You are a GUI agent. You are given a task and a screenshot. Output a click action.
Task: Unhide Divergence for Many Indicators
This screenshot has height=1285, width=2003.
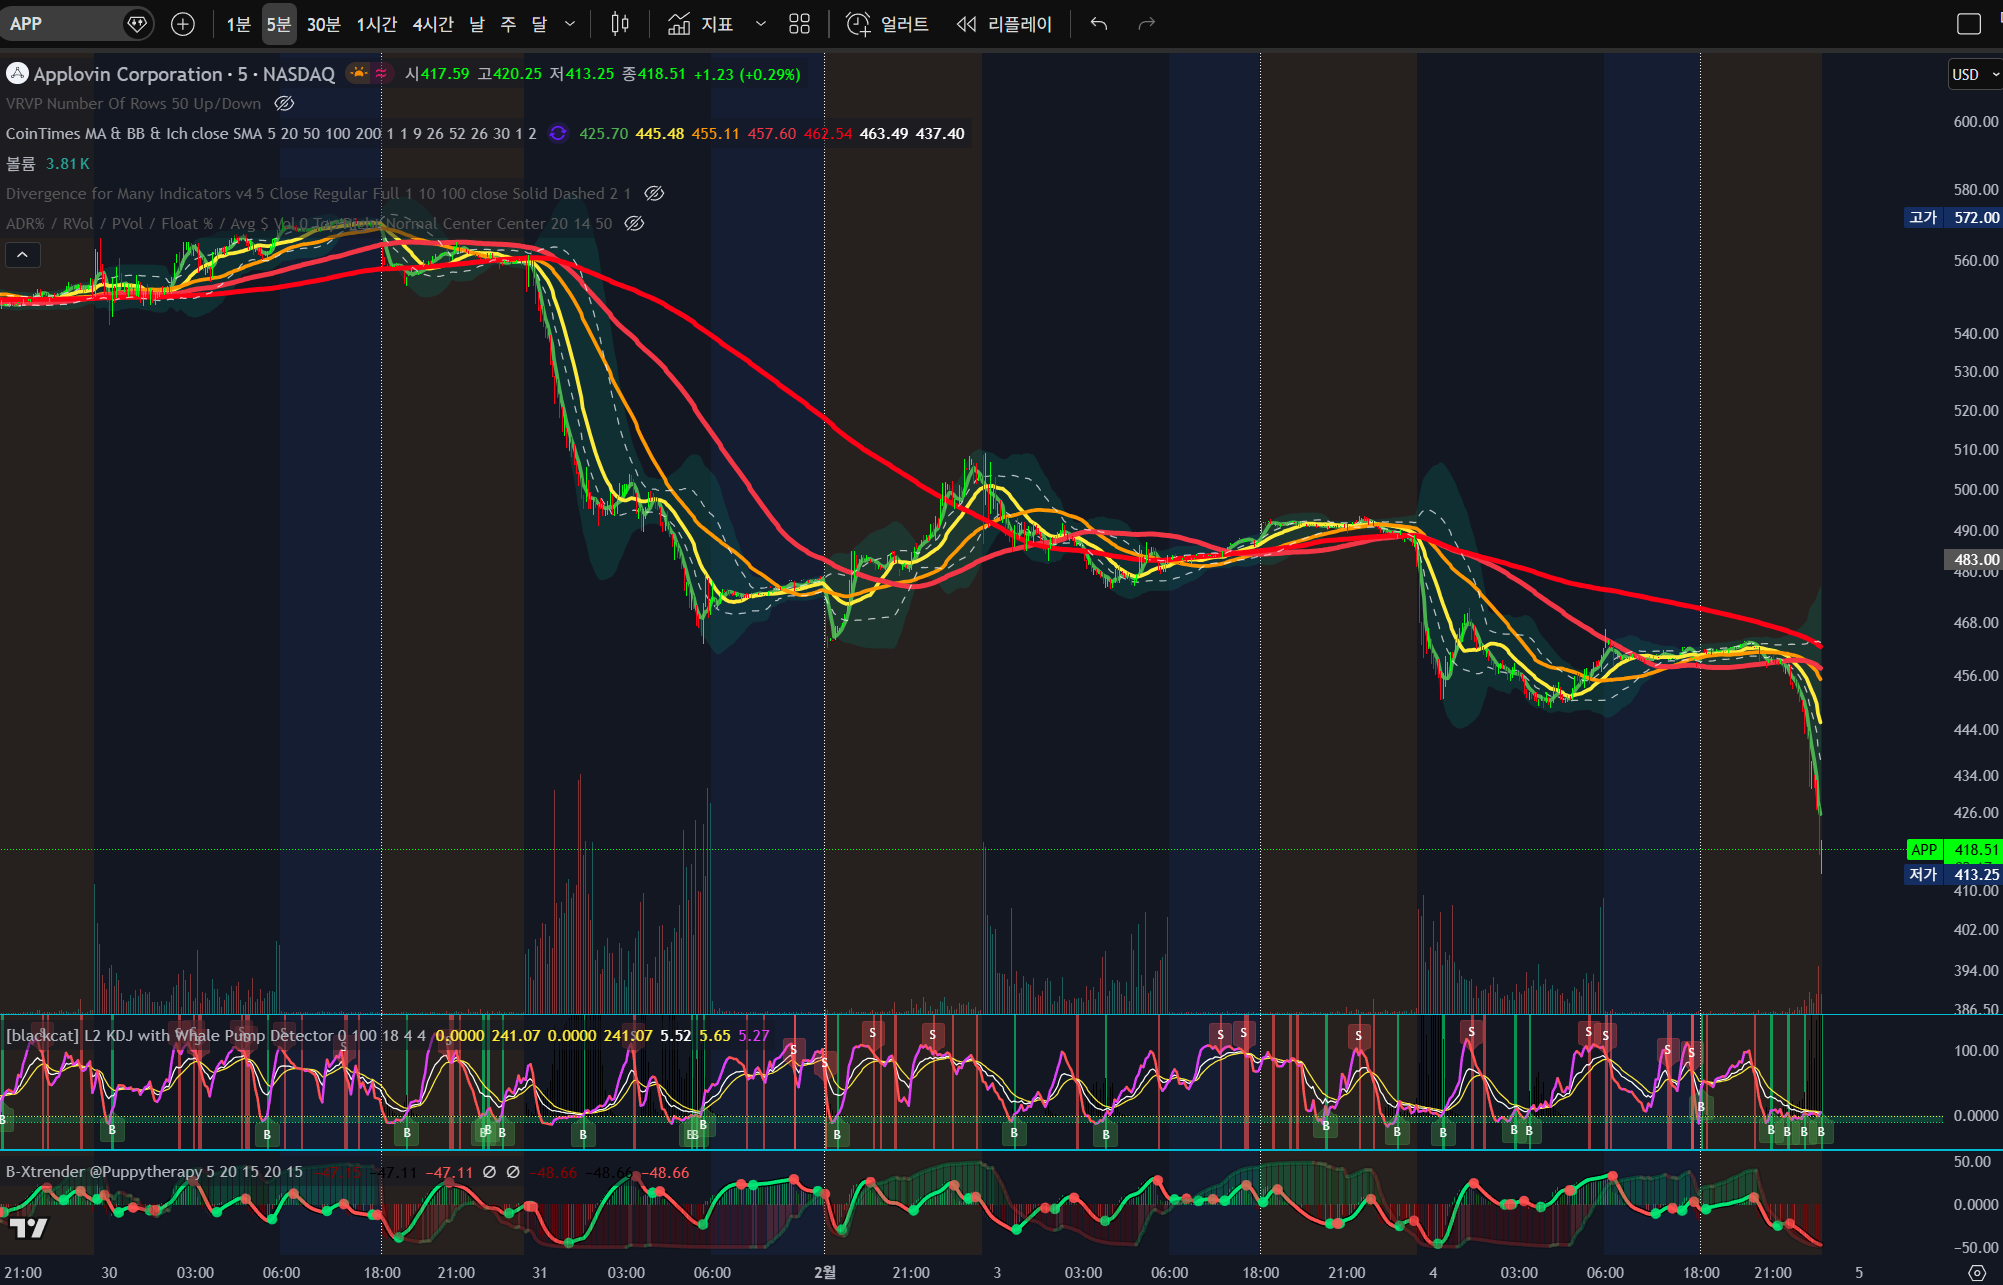point(654,193)
